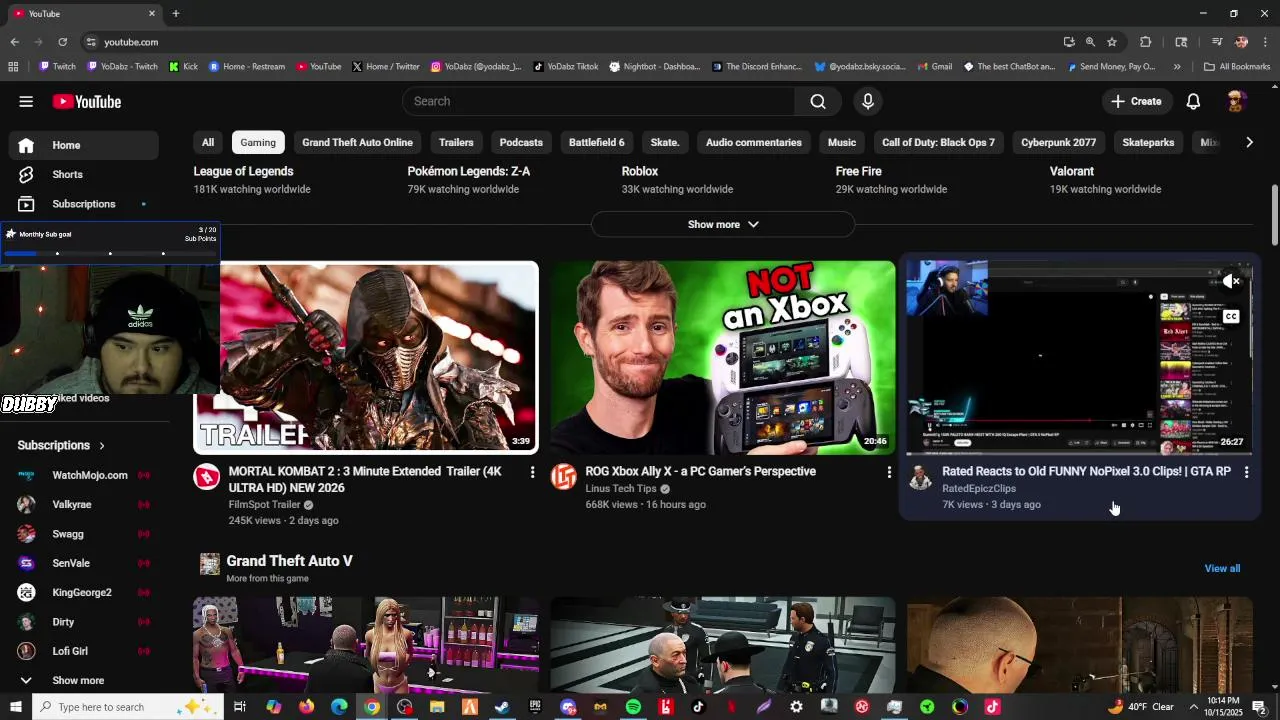Open Nightbot Dashboard bookmark
The width and height of the screenshot is (1280, 720).
(655, 67)
